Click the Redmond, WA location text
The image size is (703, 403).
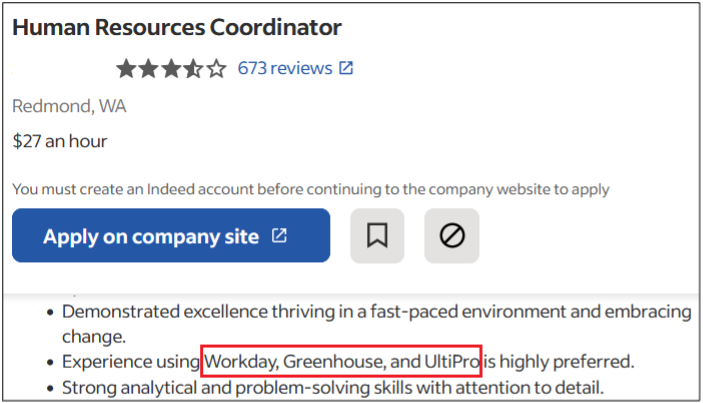(x=69, y=106)
